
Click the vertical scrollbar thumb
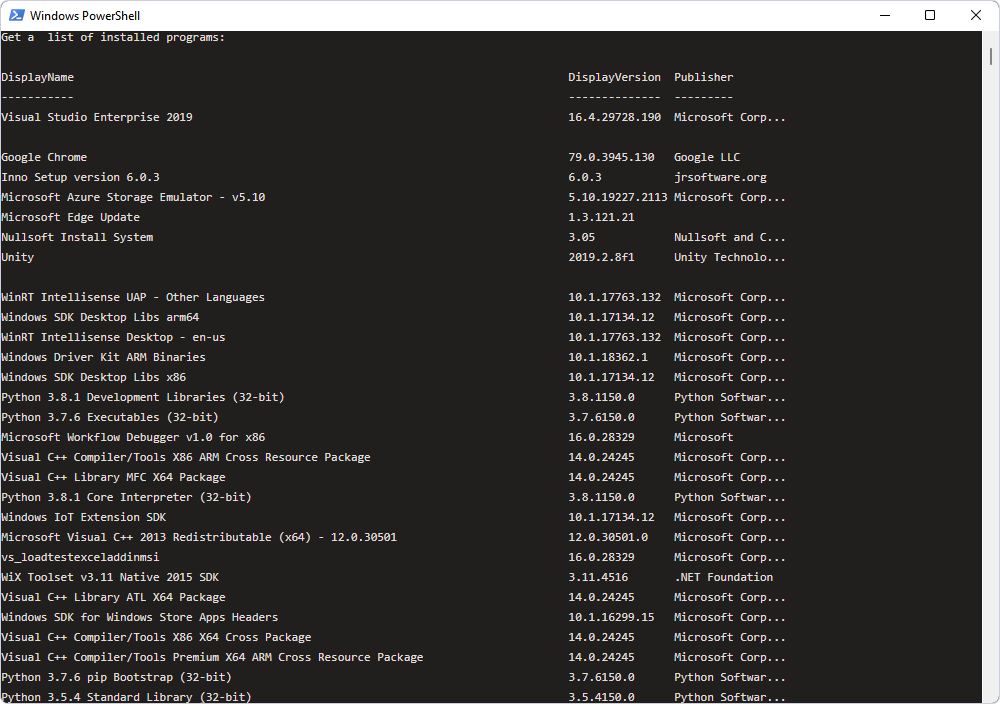pyautogui.click(x=990, y=56)
